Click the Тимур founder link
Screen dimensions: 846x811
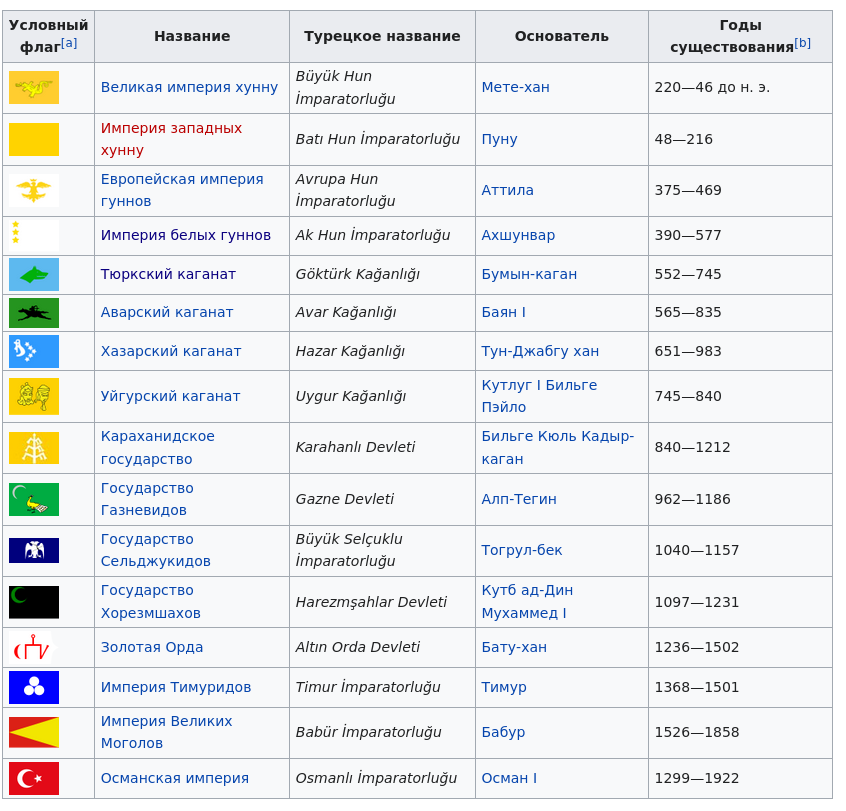(x=503, y=687)
